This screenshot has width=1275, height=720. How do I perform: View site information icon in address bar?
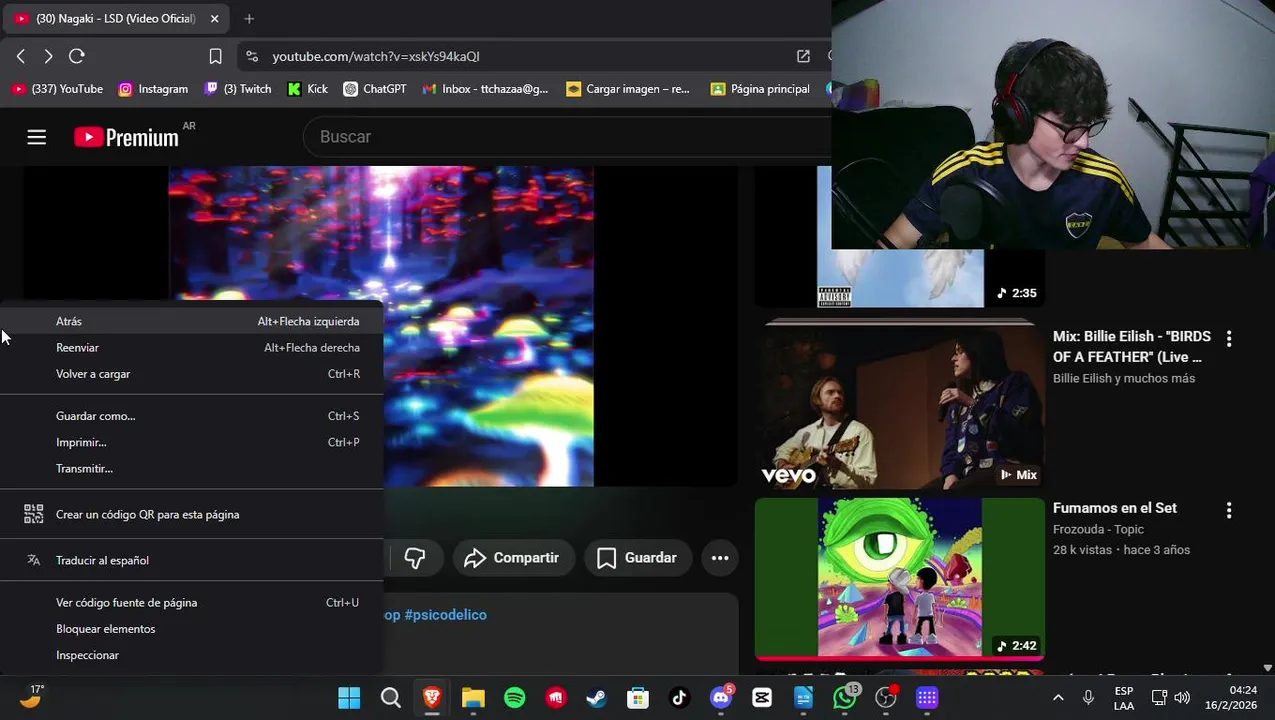[x=251, y=56]
